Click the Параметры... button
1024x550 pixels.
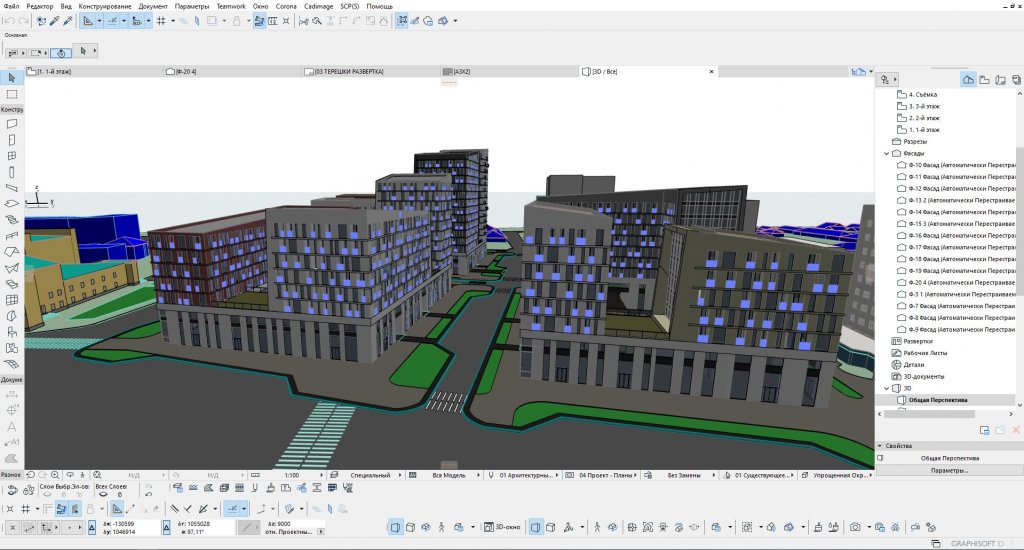pos(949,470)
